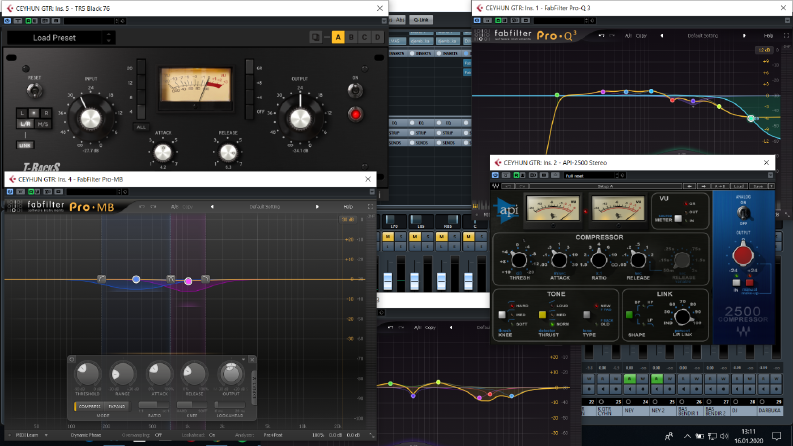
Task: Open the Help menu in Pro-MB
Action: [x=348, y=207]
